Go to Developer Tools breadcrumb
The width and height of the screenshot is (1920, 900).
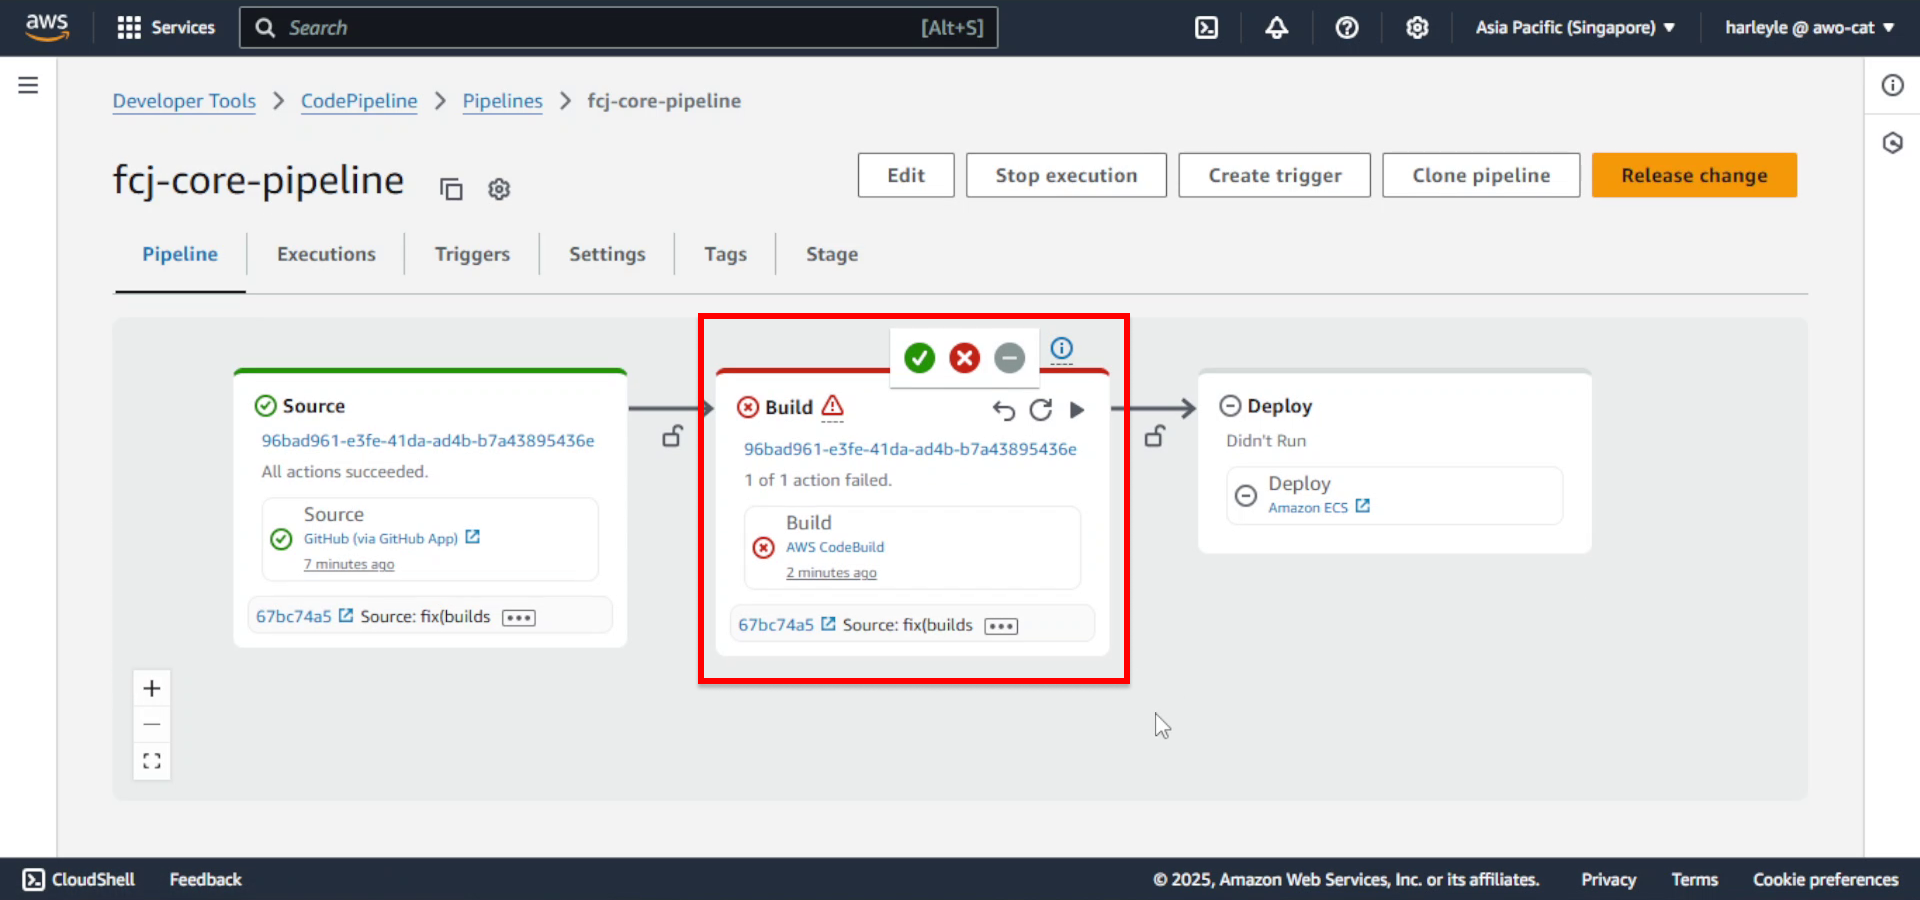tap(184, 101)
